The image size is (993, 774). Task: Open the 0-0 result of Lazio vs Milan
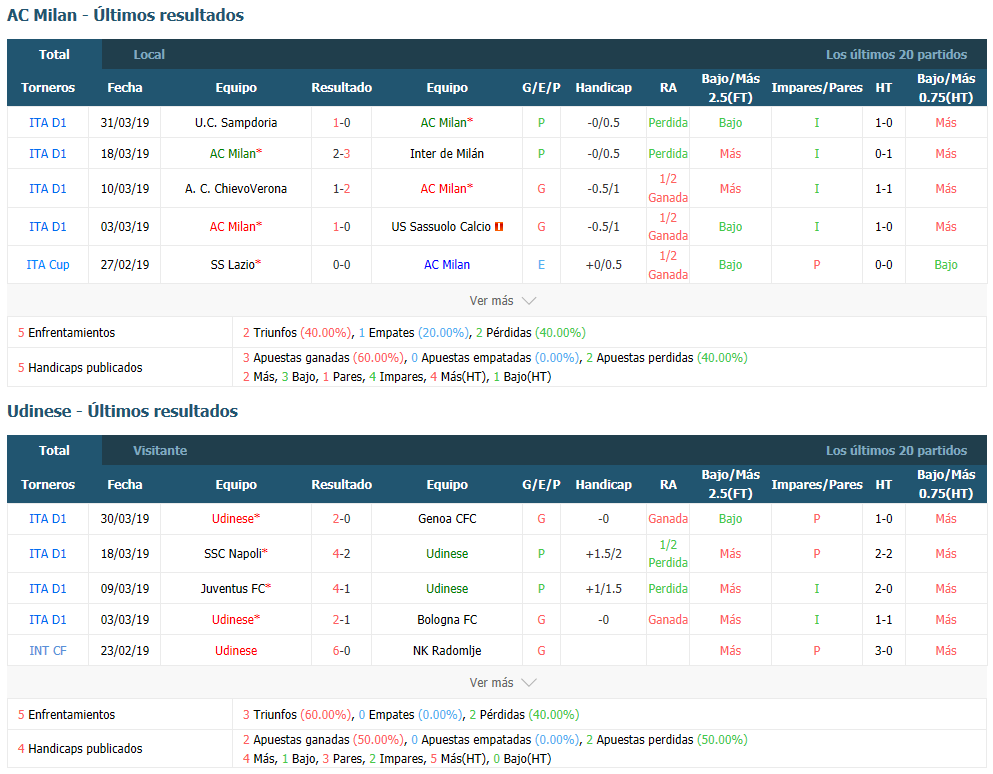[341, 265]
